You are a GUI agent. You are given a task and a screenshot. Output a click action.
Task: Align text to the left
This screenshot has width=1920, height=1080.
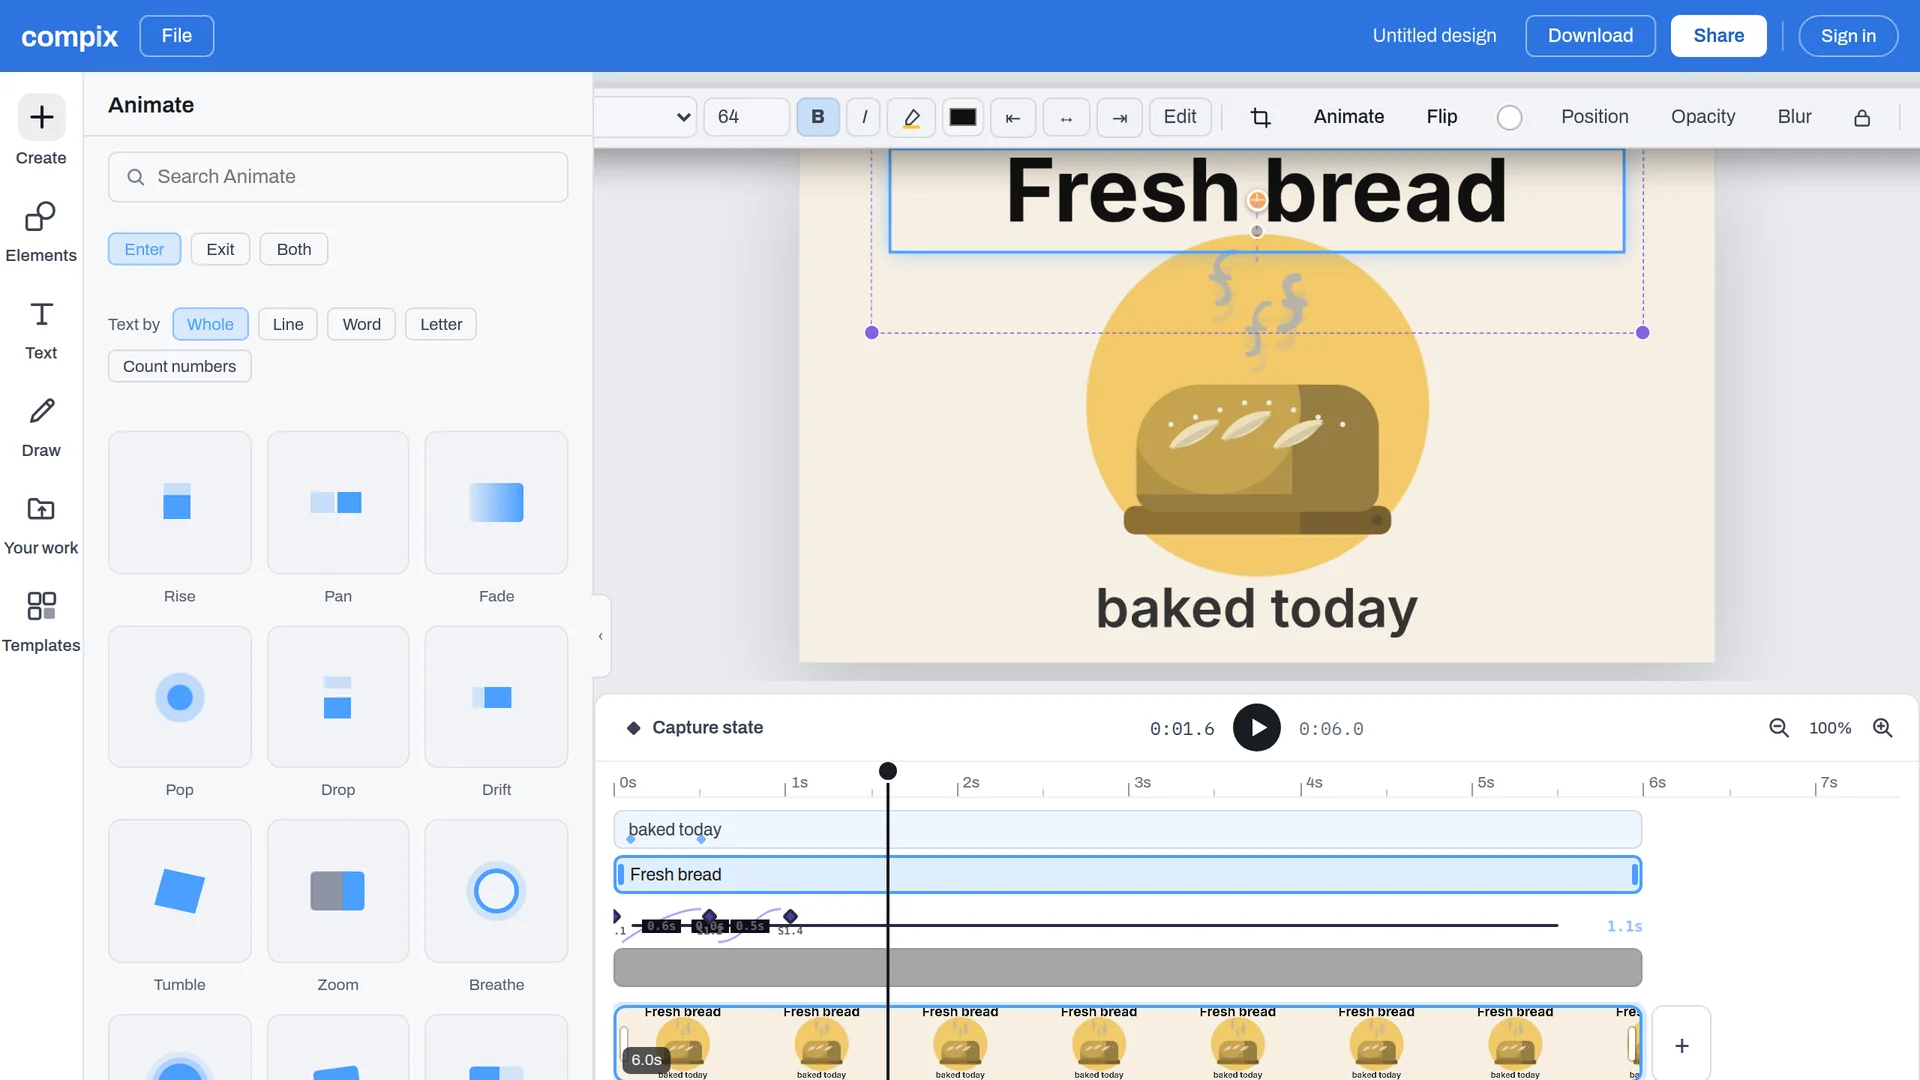pos(1013,117)
